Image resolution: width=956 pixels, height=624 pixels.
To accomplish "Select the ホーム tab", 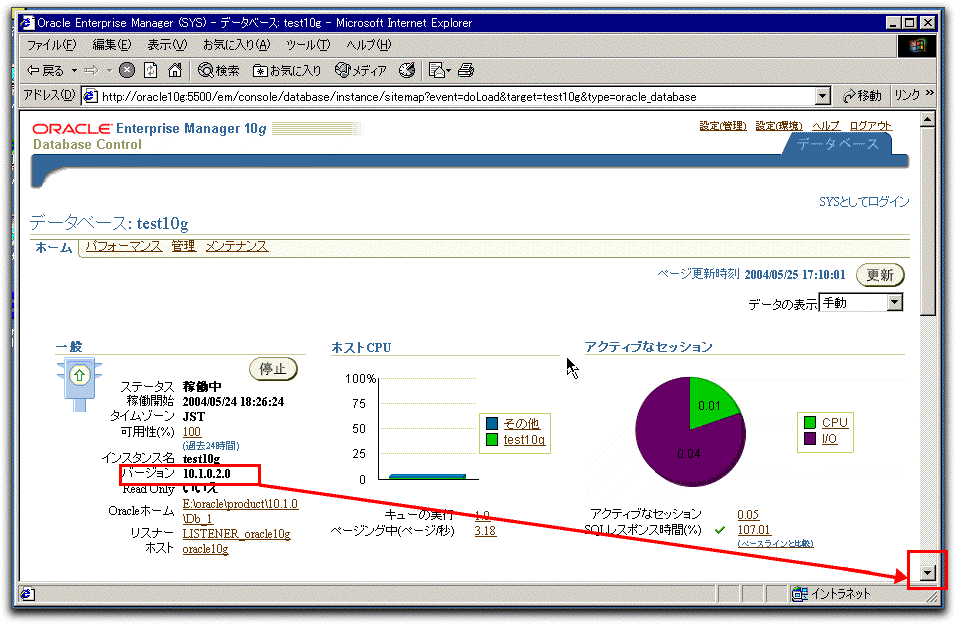I will (x=54, y=247).
